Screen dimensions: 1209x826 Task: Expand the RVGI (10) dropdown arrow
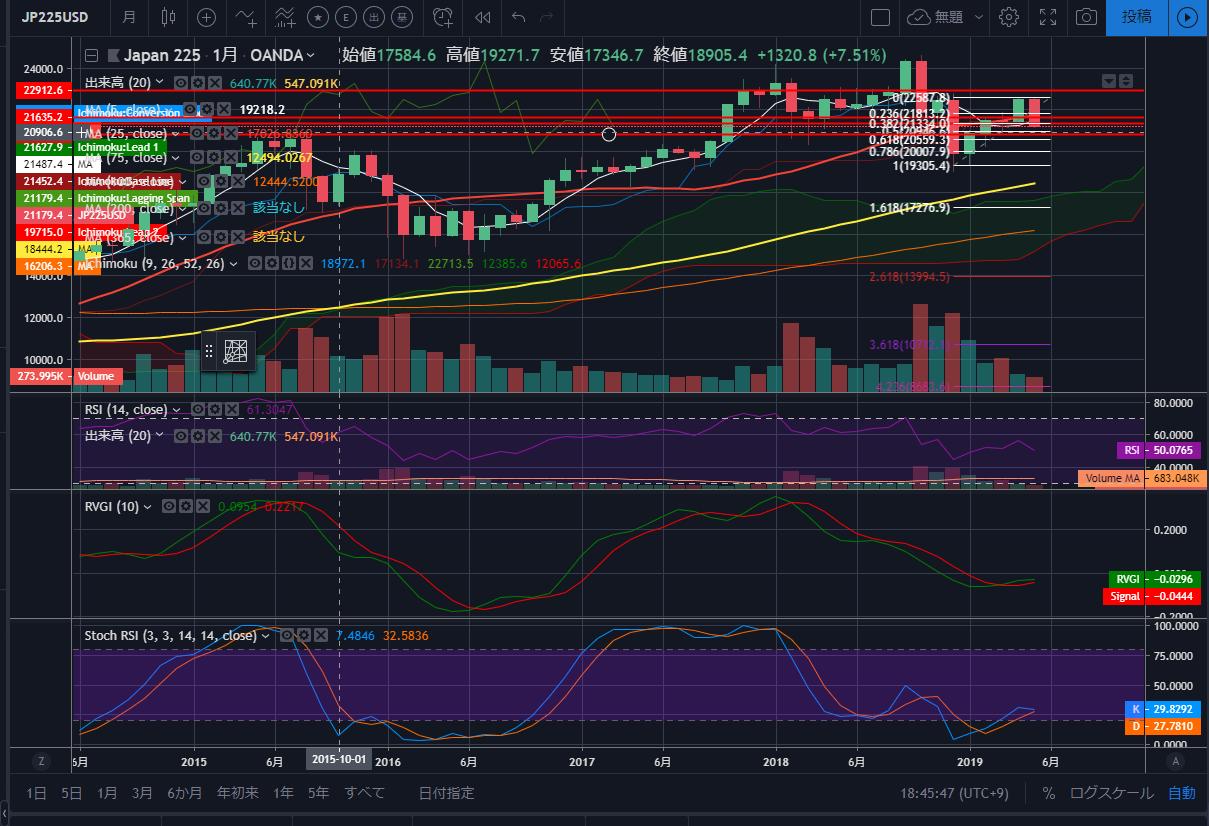[x=147, y=506]
